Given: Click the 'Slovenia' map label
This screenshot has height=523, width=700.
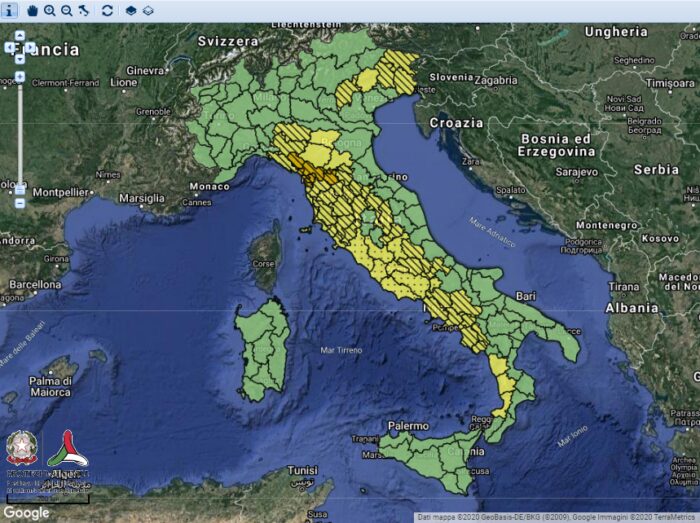Looking at the screenshot, I should point(451,77).
